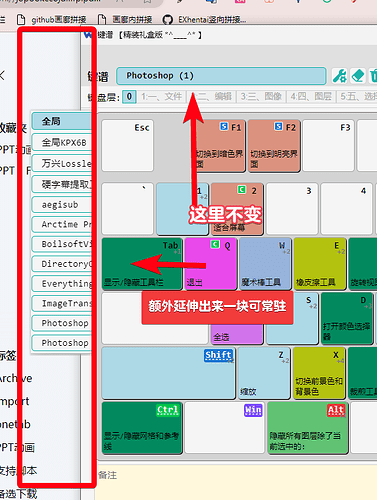Click 支持脚本 in the browser page sidebar
The height and width of the screenshot is (500, 377).
(18, 471)
